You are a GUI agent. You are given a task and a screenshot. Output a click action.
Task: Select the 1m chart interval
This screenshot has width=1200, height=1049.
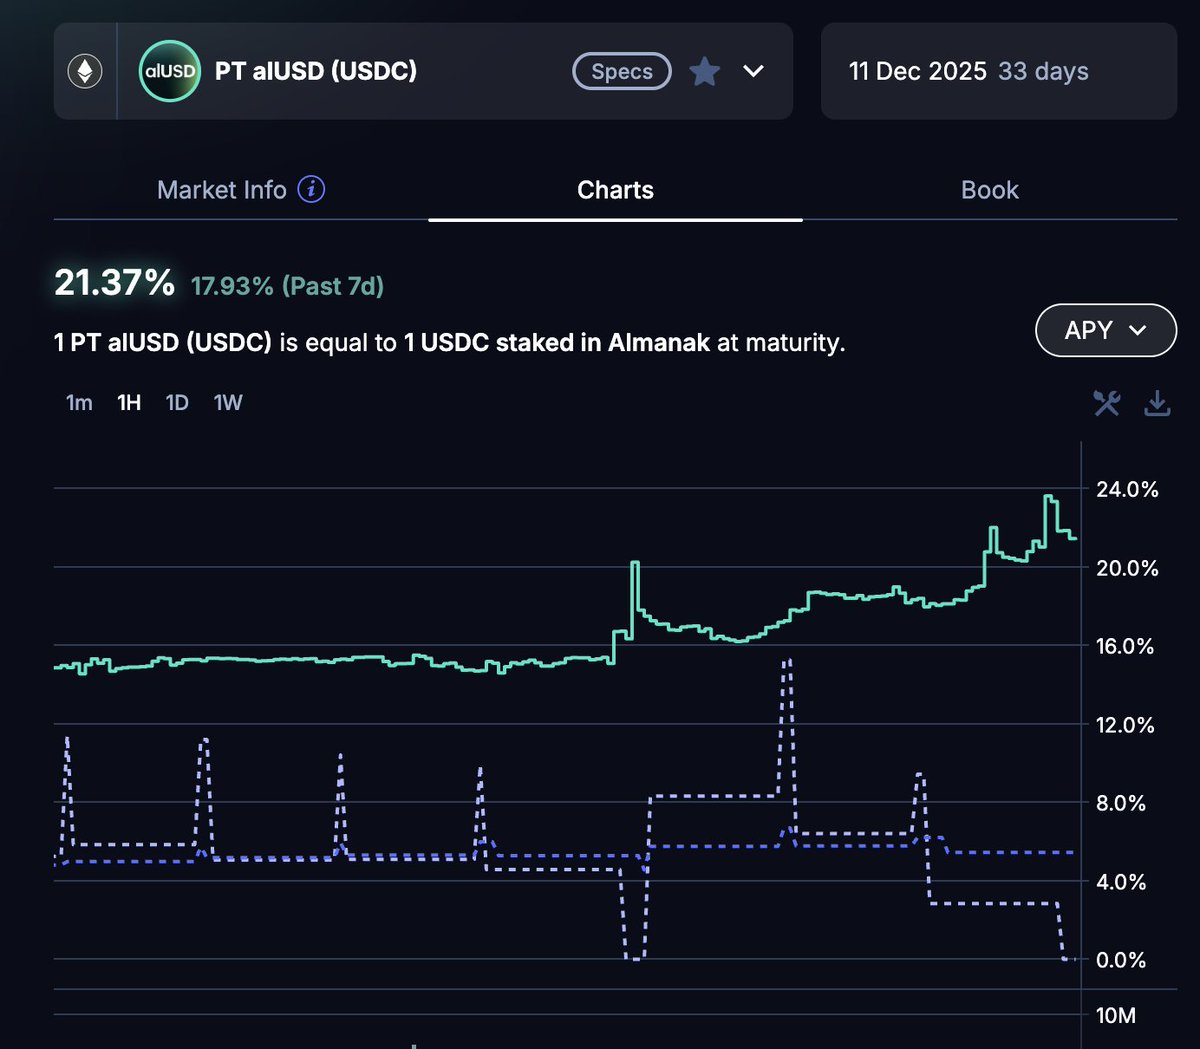point(79,403)
